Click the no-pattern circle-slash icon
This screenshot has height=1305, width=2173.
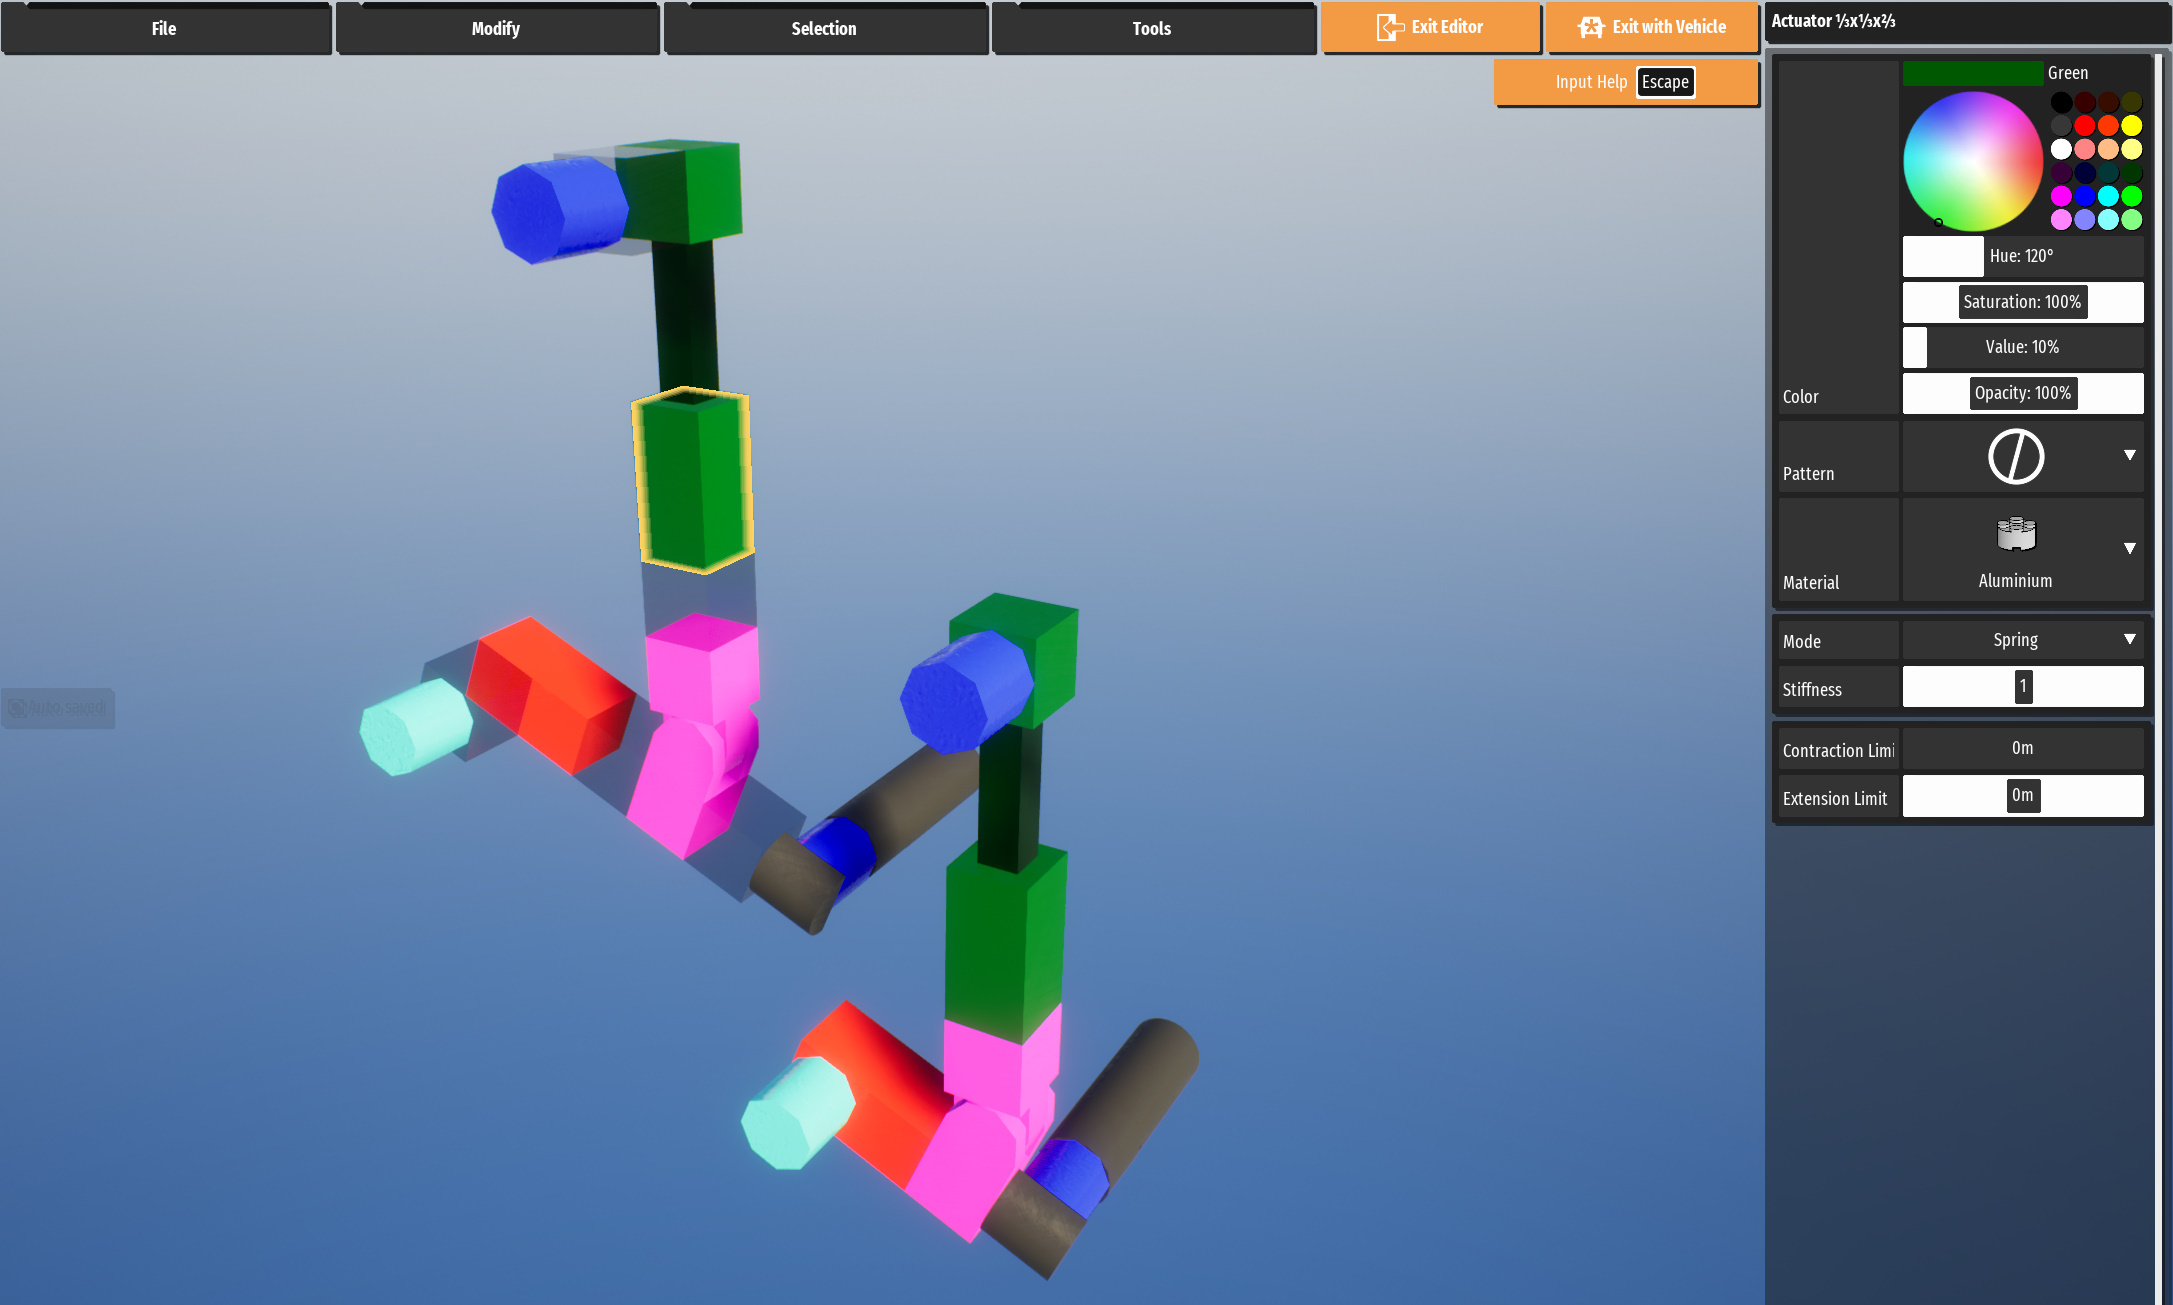pos(2016,457)
